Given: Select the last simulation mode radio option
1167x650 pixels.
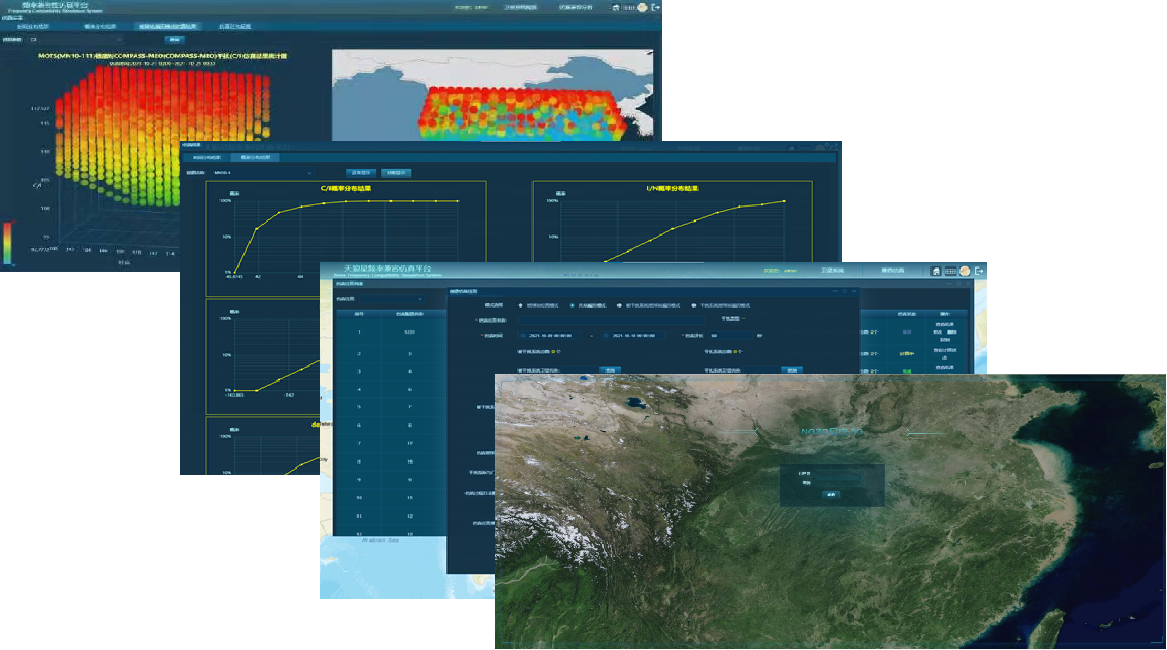Looking at the screenshot, I should point(693,305).
